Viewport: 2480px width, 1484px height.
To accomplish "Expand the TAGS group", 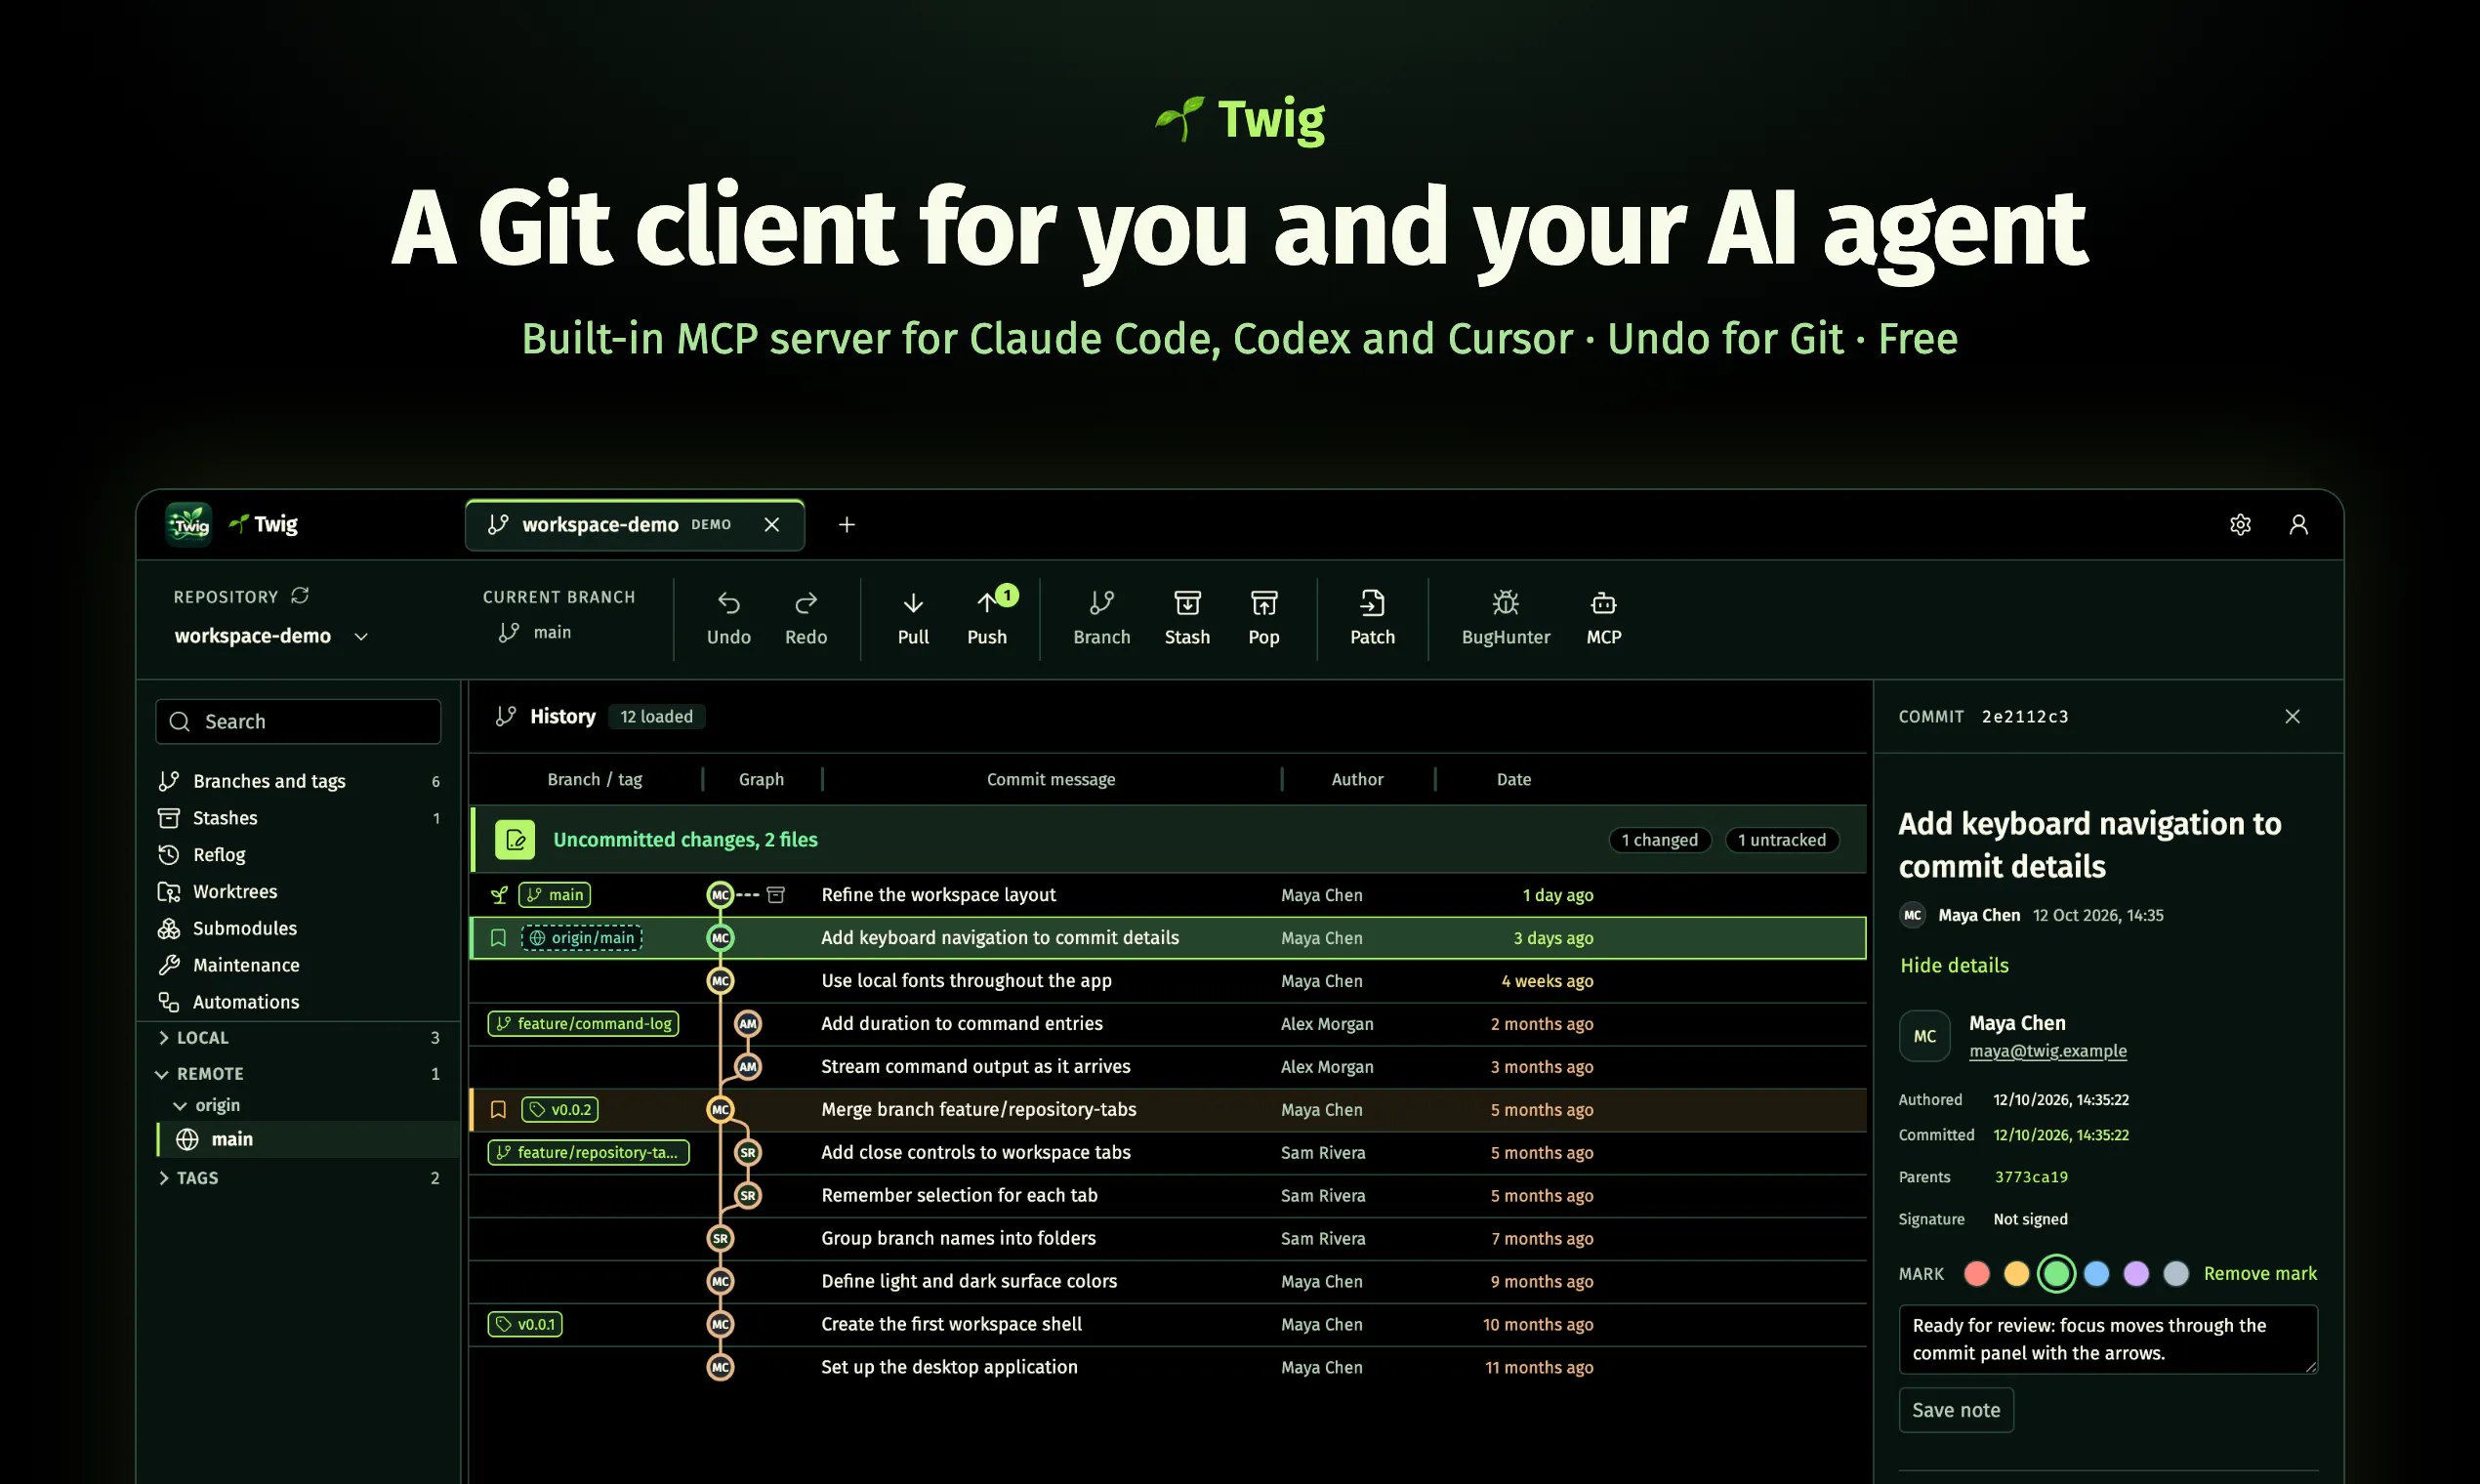I will pyautogui.click(x=299, y=1178).
